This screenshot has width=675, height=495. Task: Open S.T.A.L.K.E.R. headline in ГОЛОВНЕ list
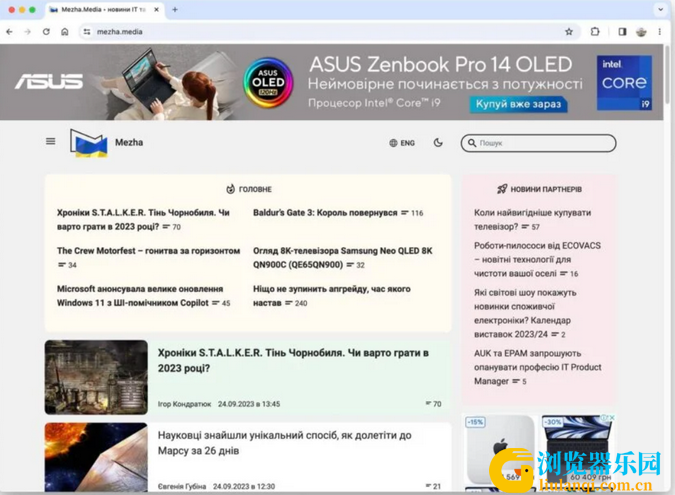pyautogui.click(x=143, y=219)
